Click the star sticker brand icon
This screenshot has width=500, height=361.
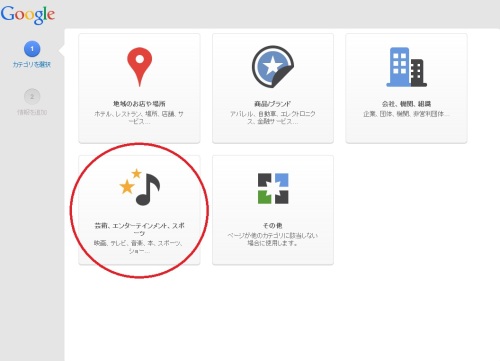273,67
